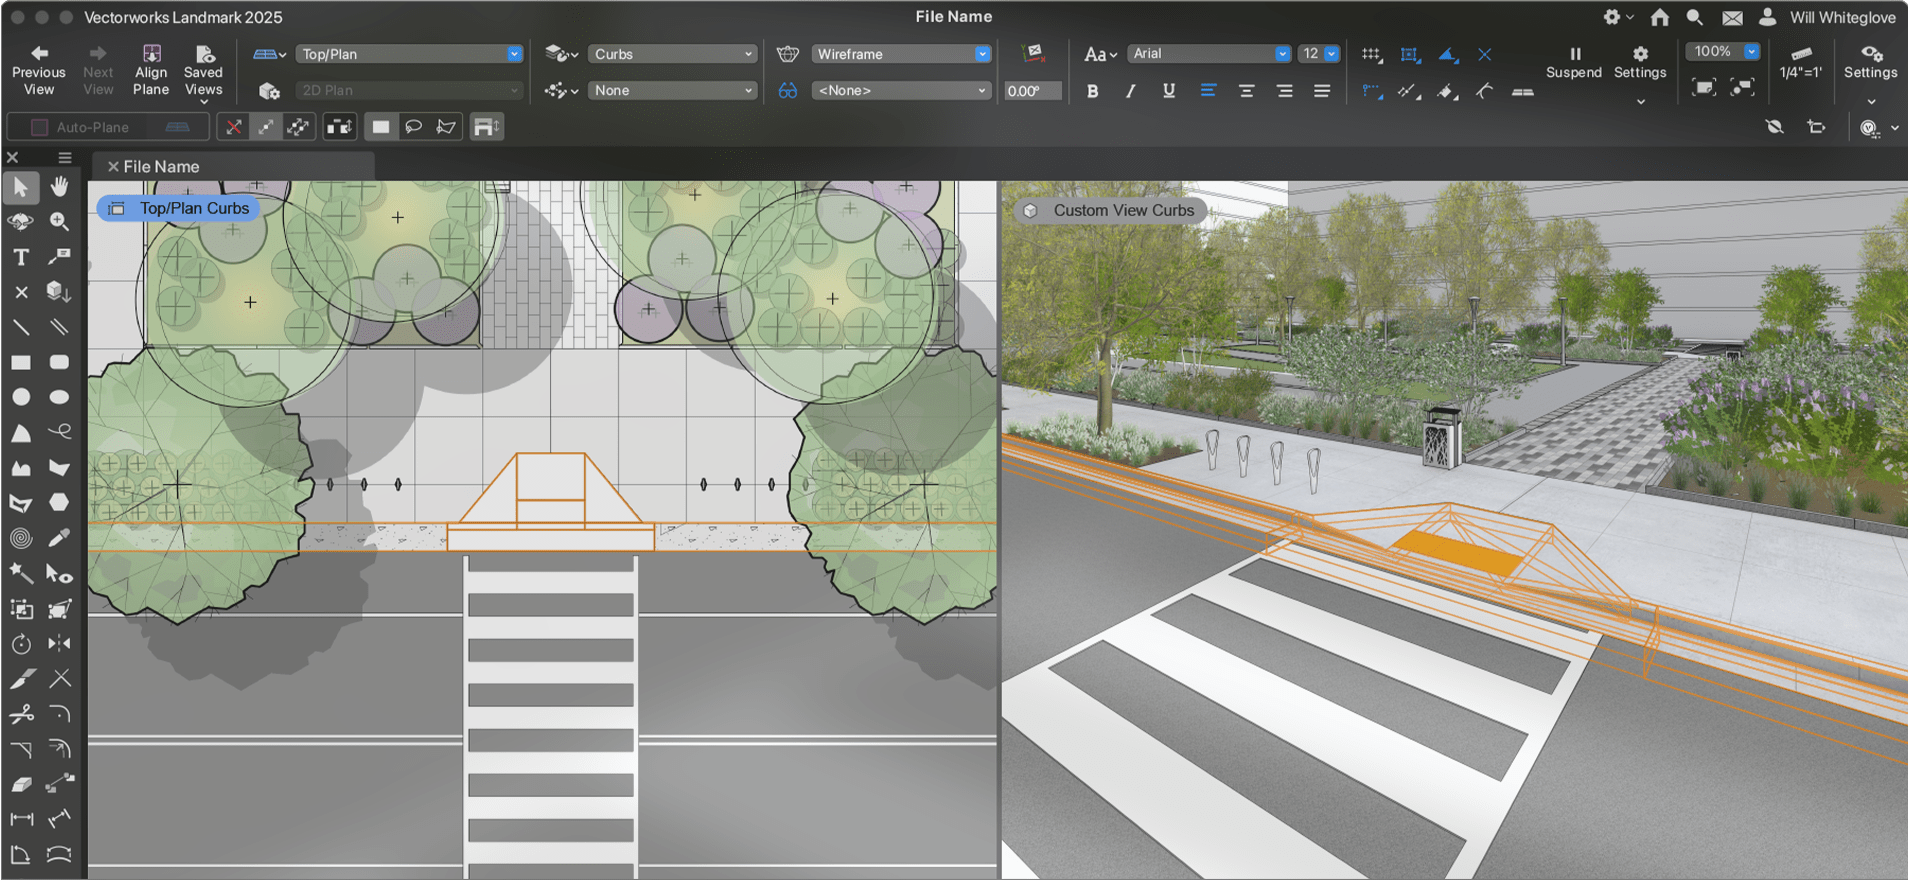Select the Eyedropper tool

click(60, 538)
